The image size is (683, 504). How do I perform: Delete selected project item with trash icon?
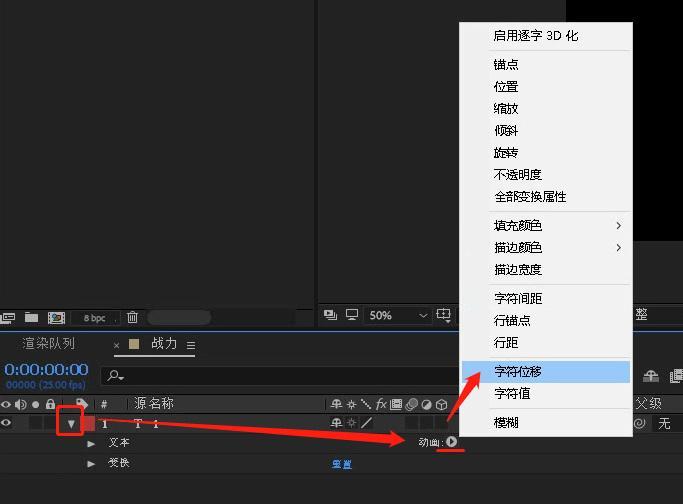[x=132, y=317]
